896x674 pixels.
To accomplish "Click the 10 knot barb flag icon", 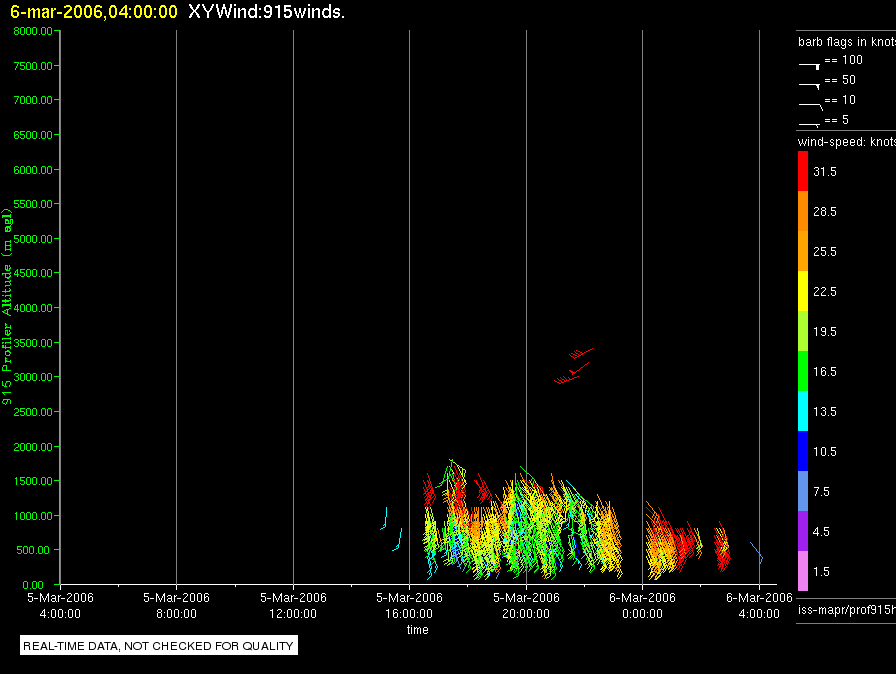I will tap(810, 106).
